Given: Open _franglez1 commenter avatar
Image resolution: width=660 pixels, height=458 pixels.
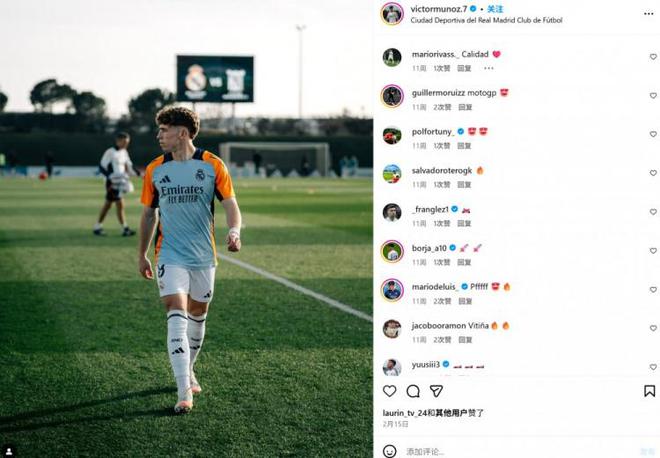Looking at the screenshot, I should coord(392,213).
